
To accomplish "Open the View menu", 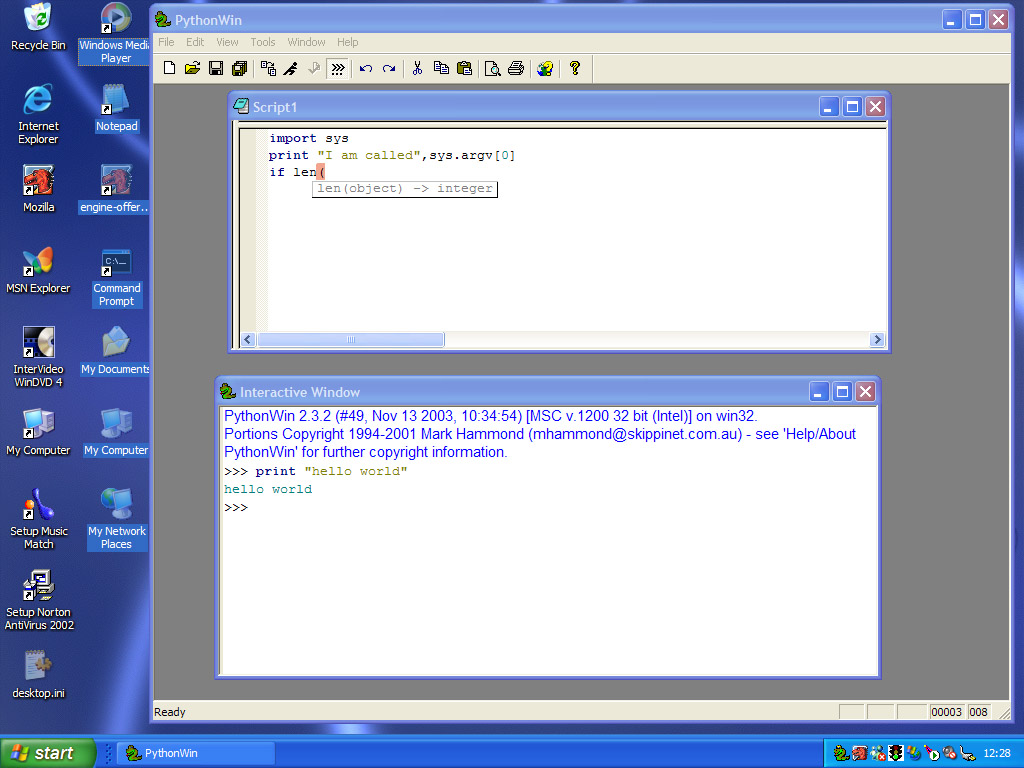I will pyautogui.click(x=227, y=42).
